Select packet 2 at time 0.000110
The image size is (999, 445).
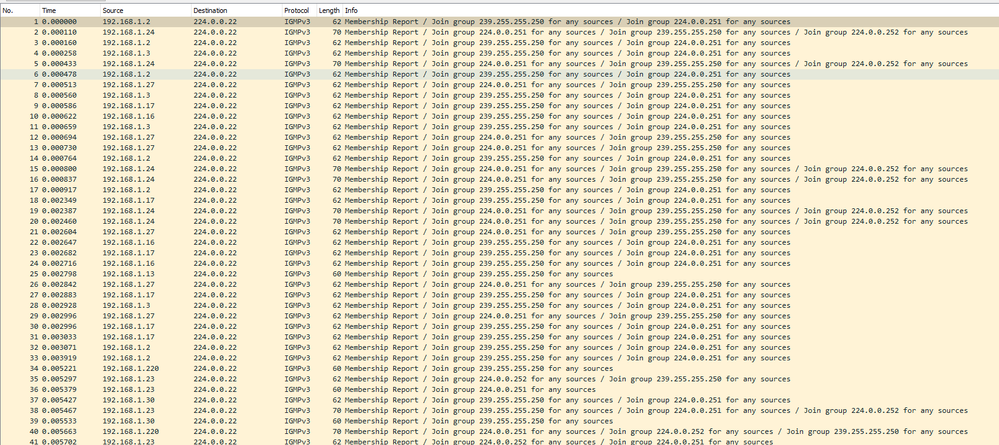[x=500, y=32]
